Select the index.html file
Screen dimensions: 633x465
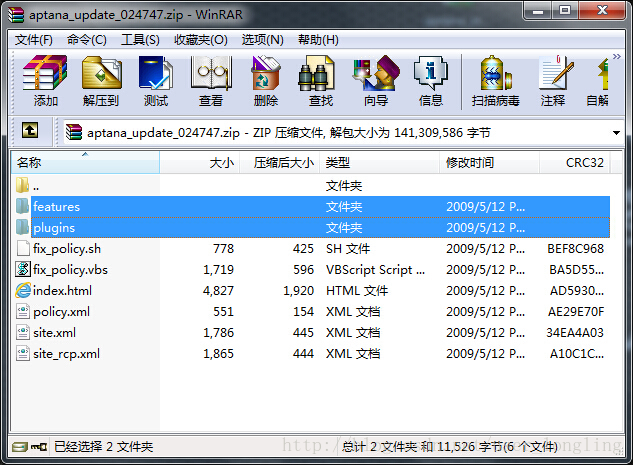point(311,291)
